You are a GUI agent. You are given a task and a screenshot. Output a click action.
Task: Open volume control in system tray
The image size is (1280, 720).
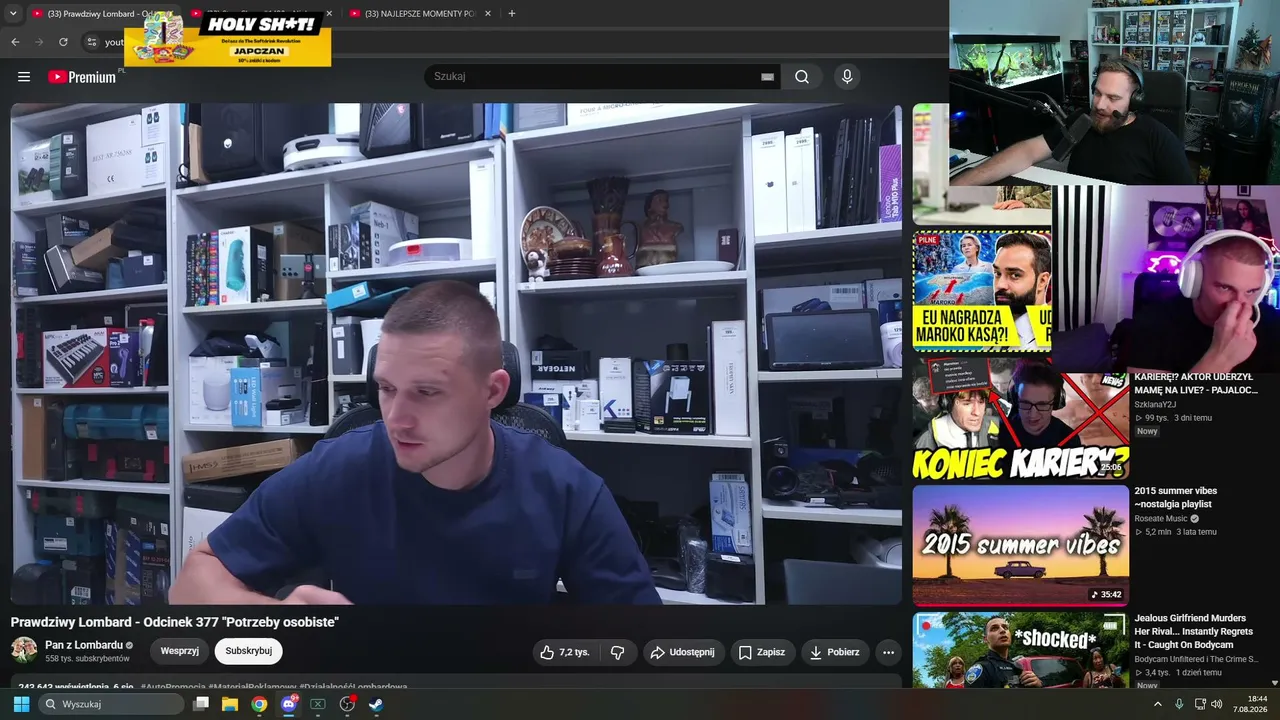[x=1217, y=704]
